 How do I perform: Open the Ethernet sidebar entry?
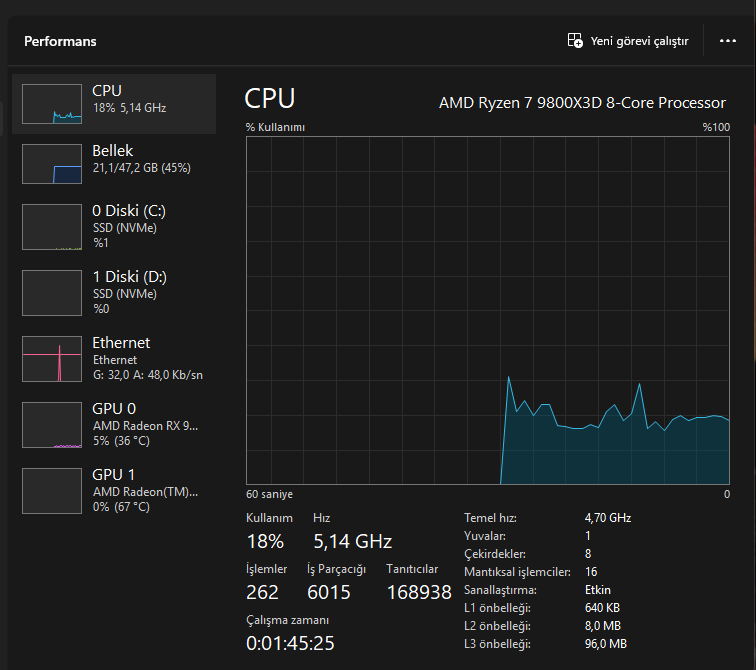point(114,359)
